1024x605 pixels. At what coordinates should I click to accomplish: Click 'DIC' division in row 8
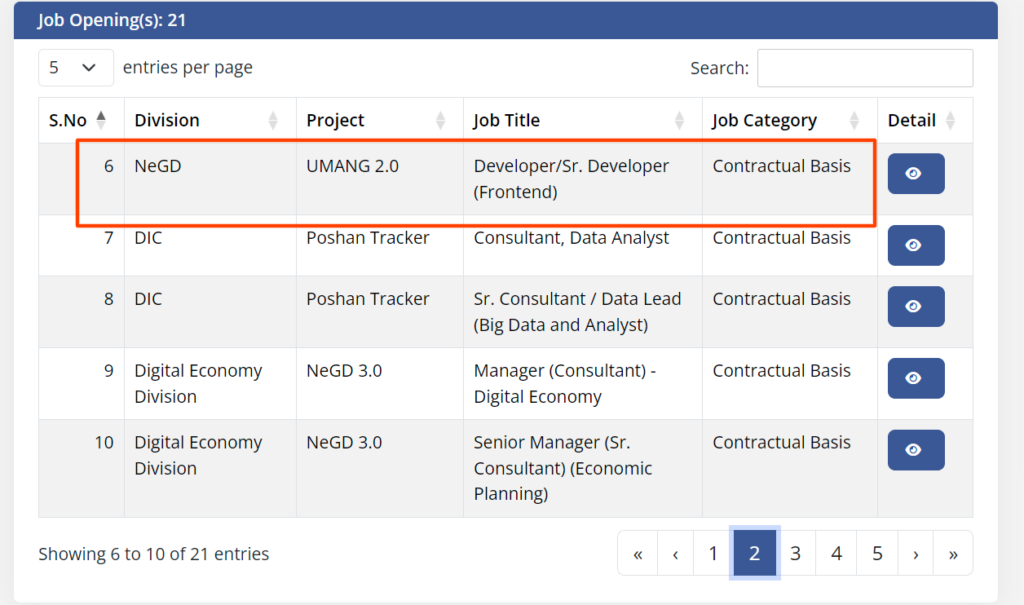[x=148, y=299]
